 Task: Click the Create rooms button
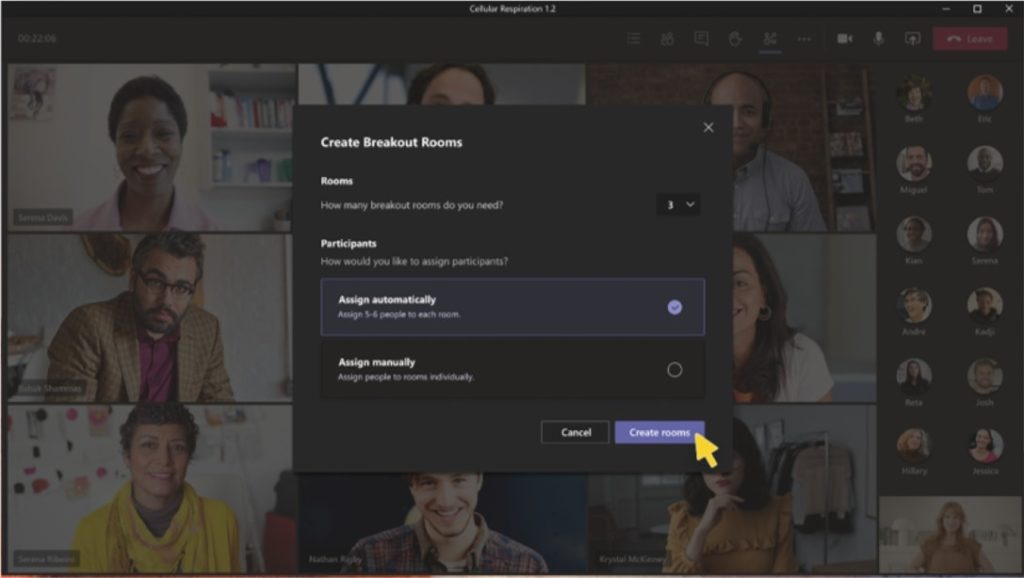point(660,432)
